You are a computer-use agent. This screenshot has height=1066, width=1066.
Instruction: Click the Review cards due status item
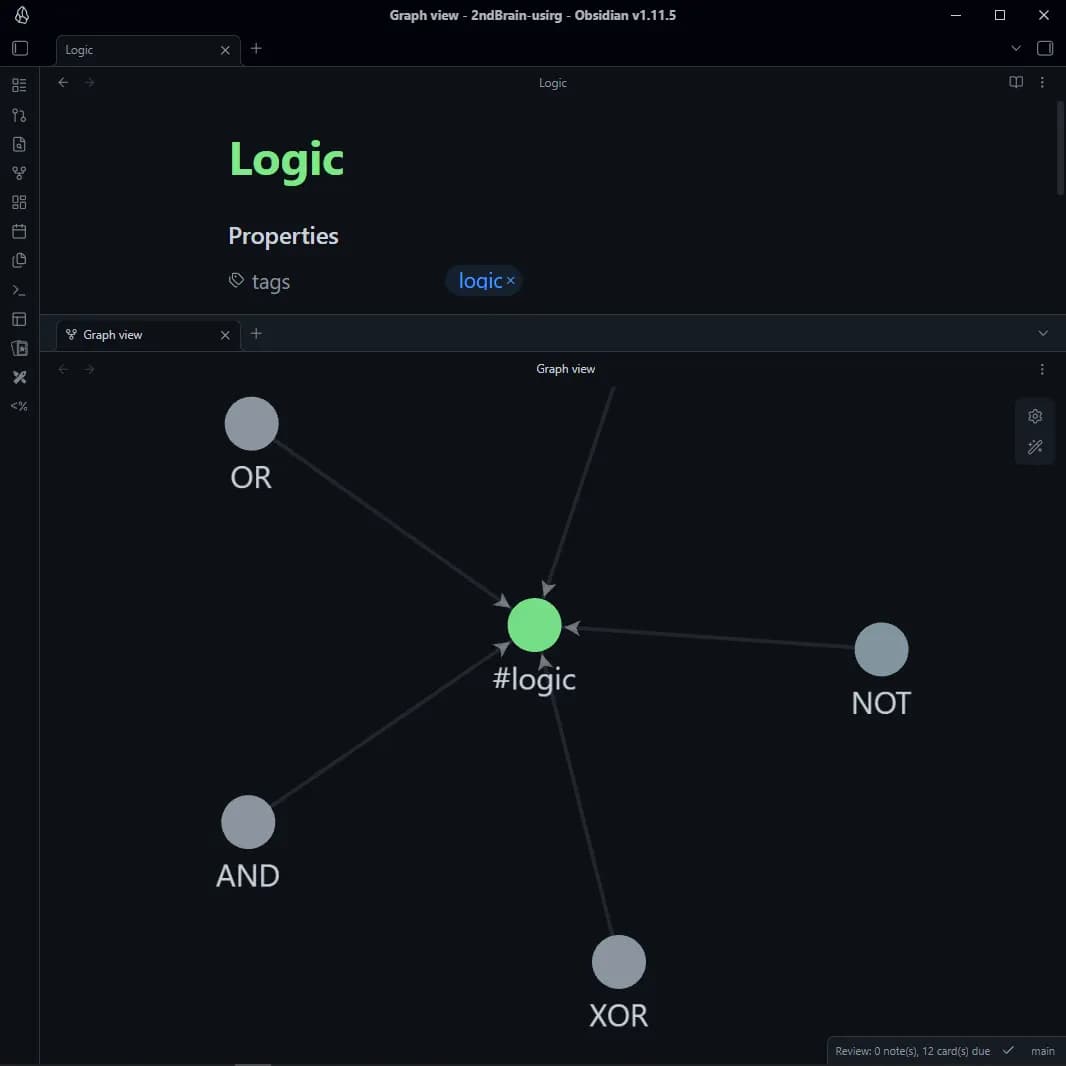(910, 1051)
